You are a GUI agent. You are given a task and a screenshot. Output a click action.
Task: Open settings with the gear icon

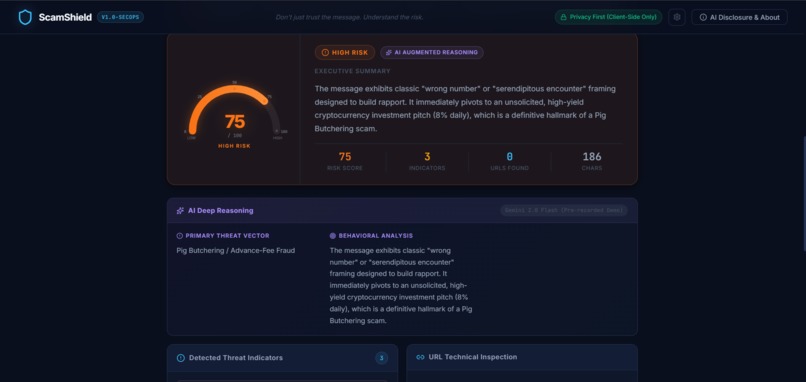[677, 17]
